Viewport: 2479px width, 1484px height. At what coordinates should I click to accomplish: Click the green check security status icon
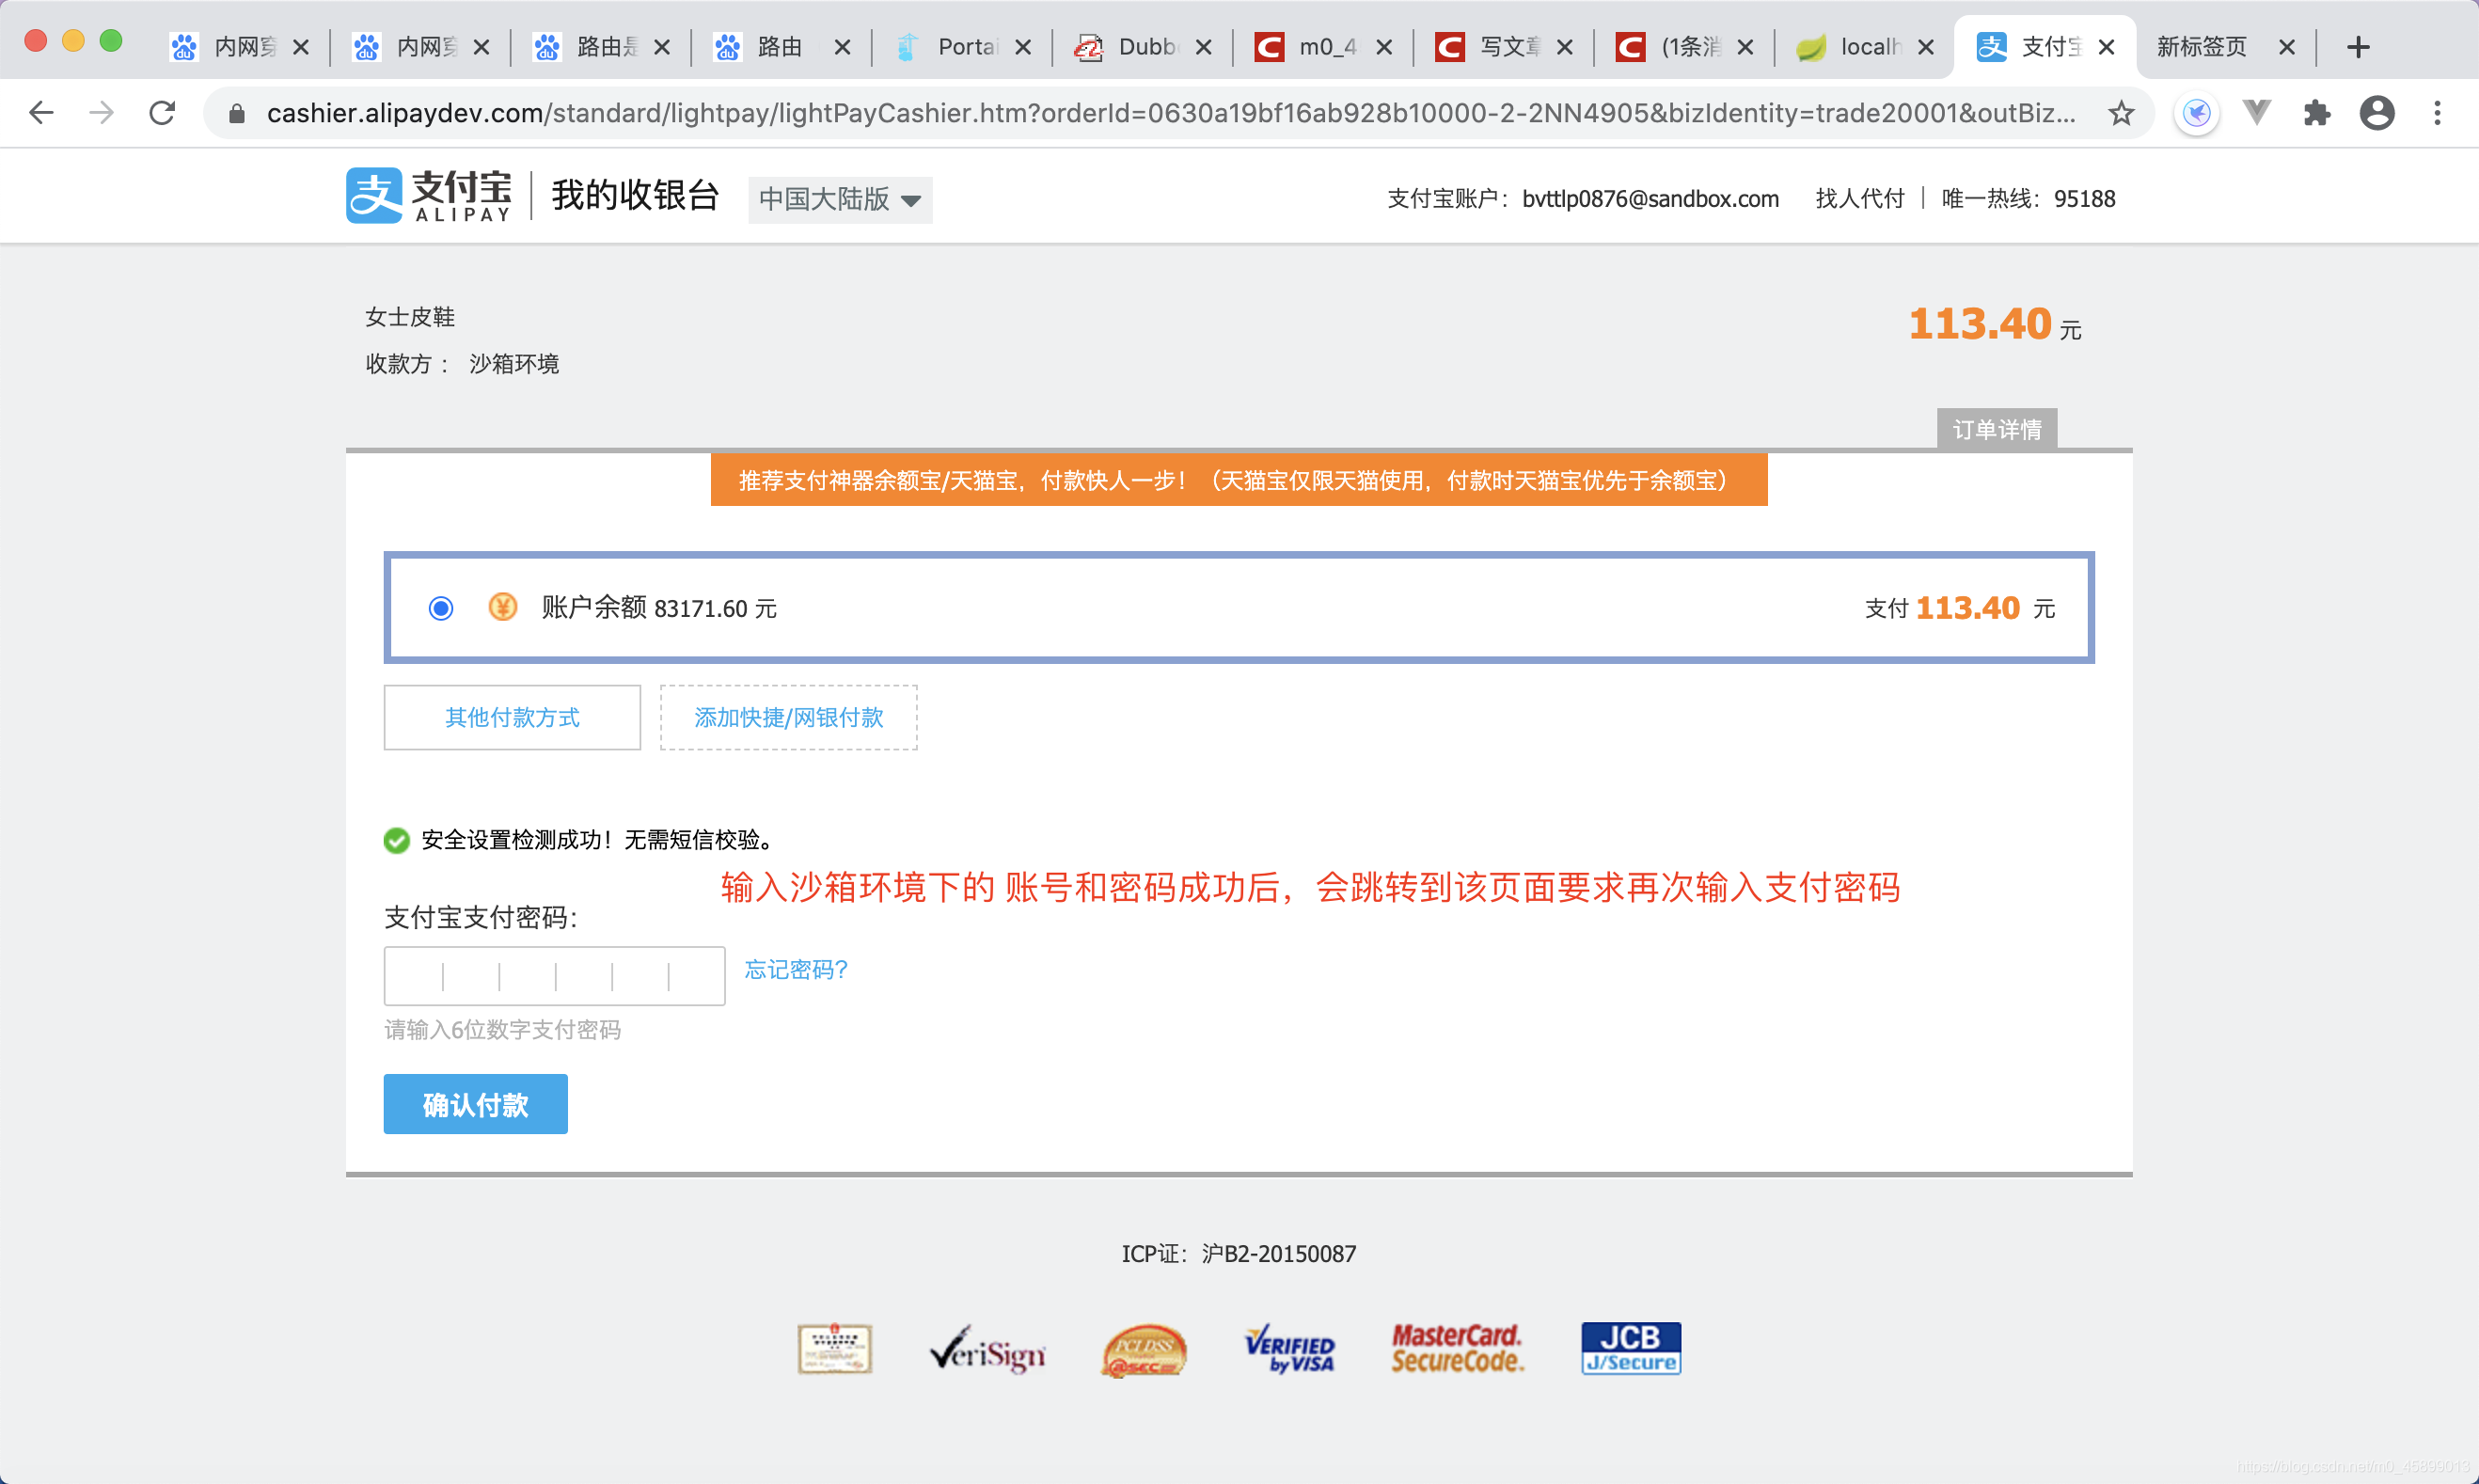point(397,840)
